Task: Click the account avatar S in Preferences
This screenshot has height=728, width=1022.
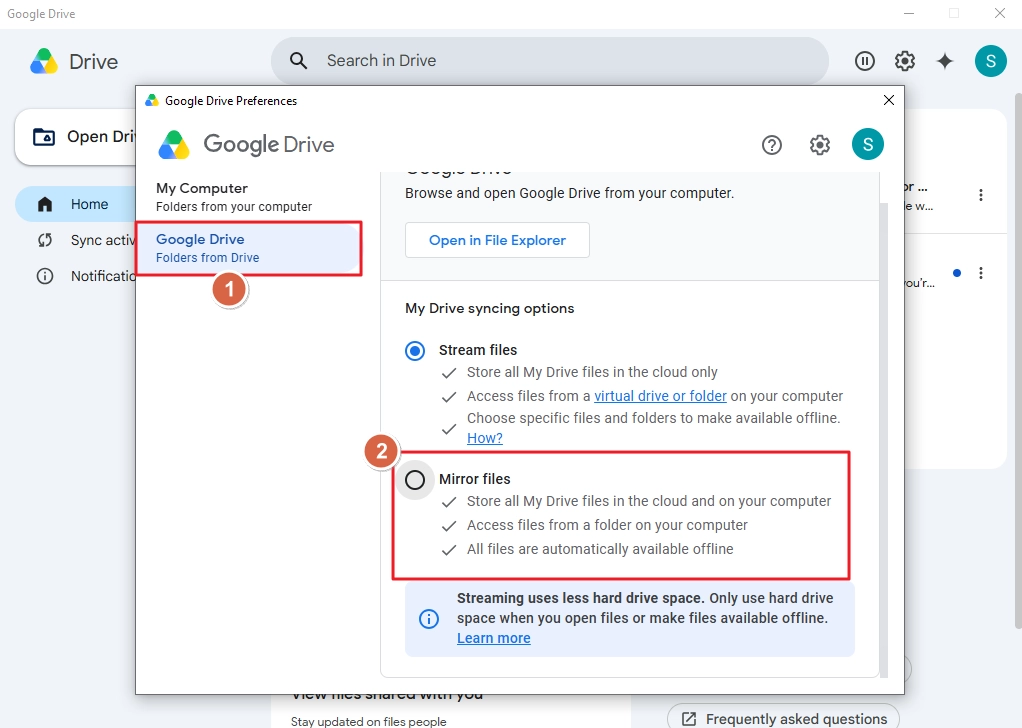Action: point(868,144)
